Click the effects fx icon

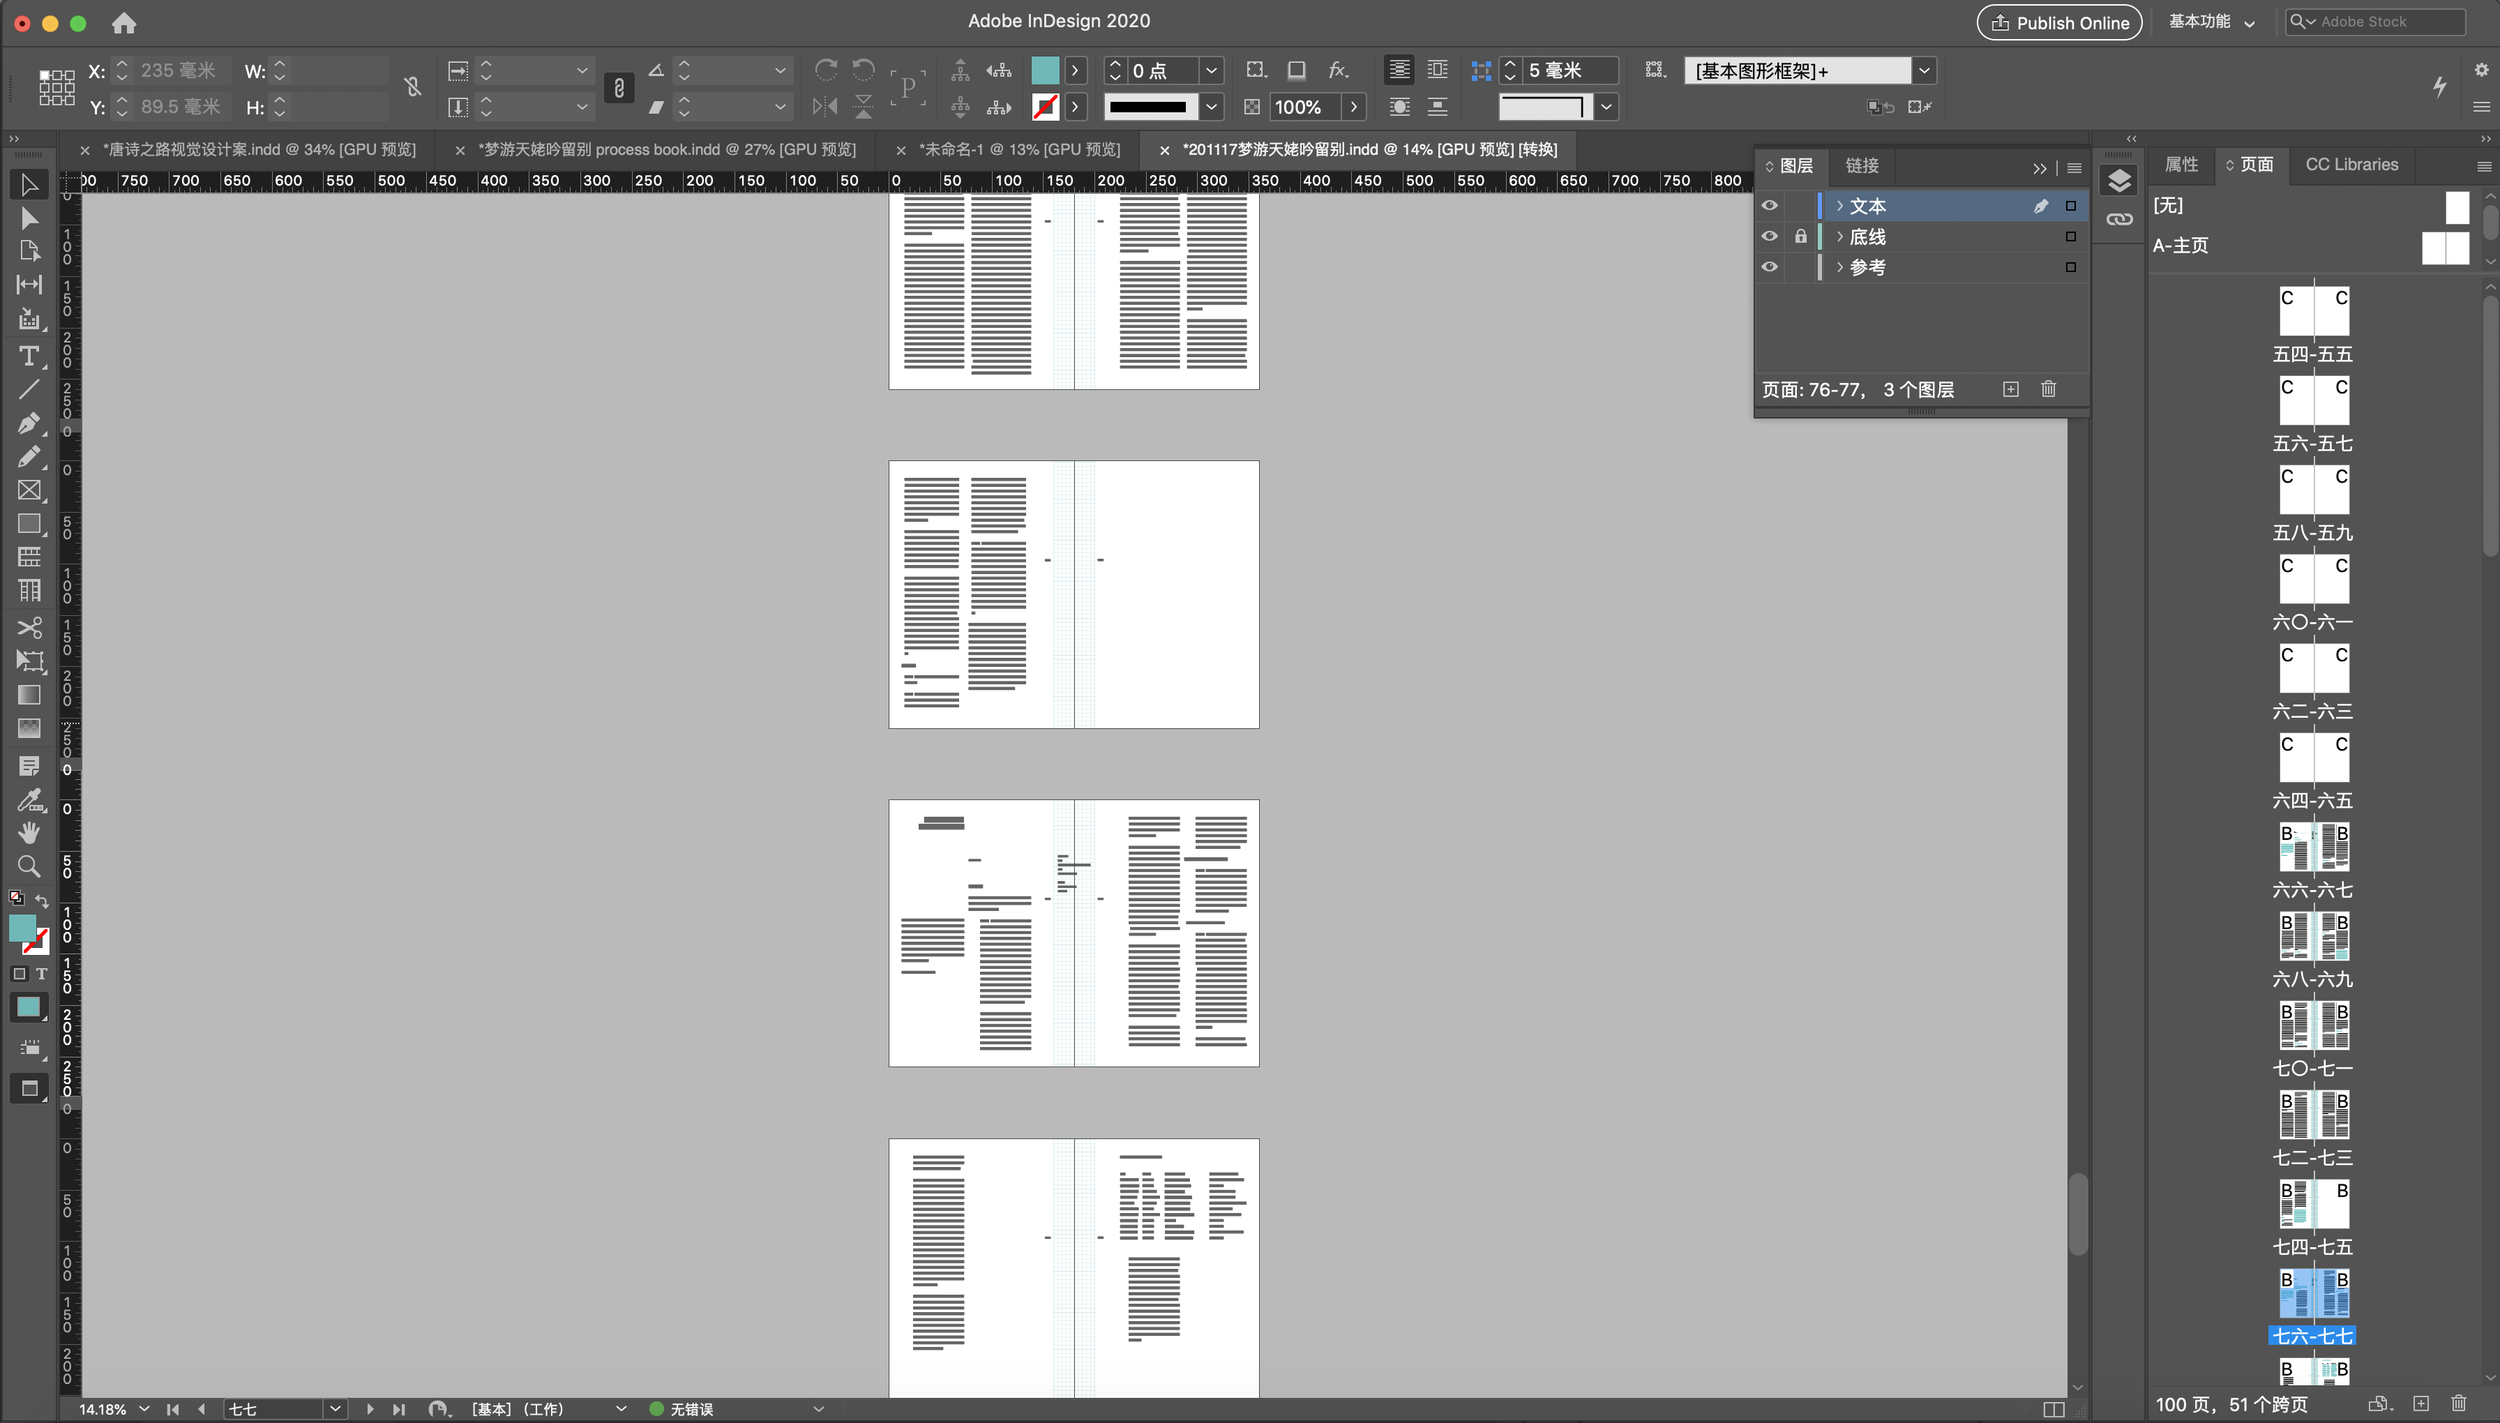[x=1338, y=70]
